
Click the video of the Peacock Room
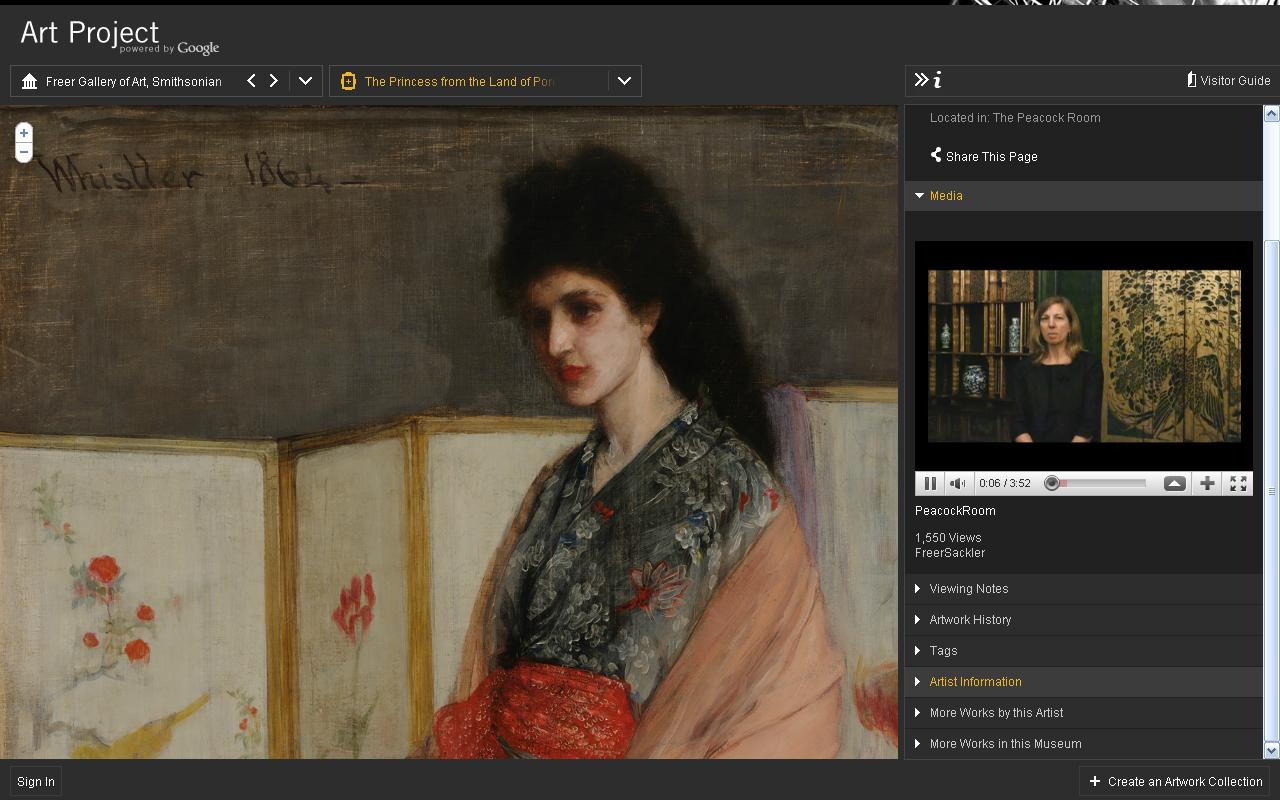[1084, 356]
